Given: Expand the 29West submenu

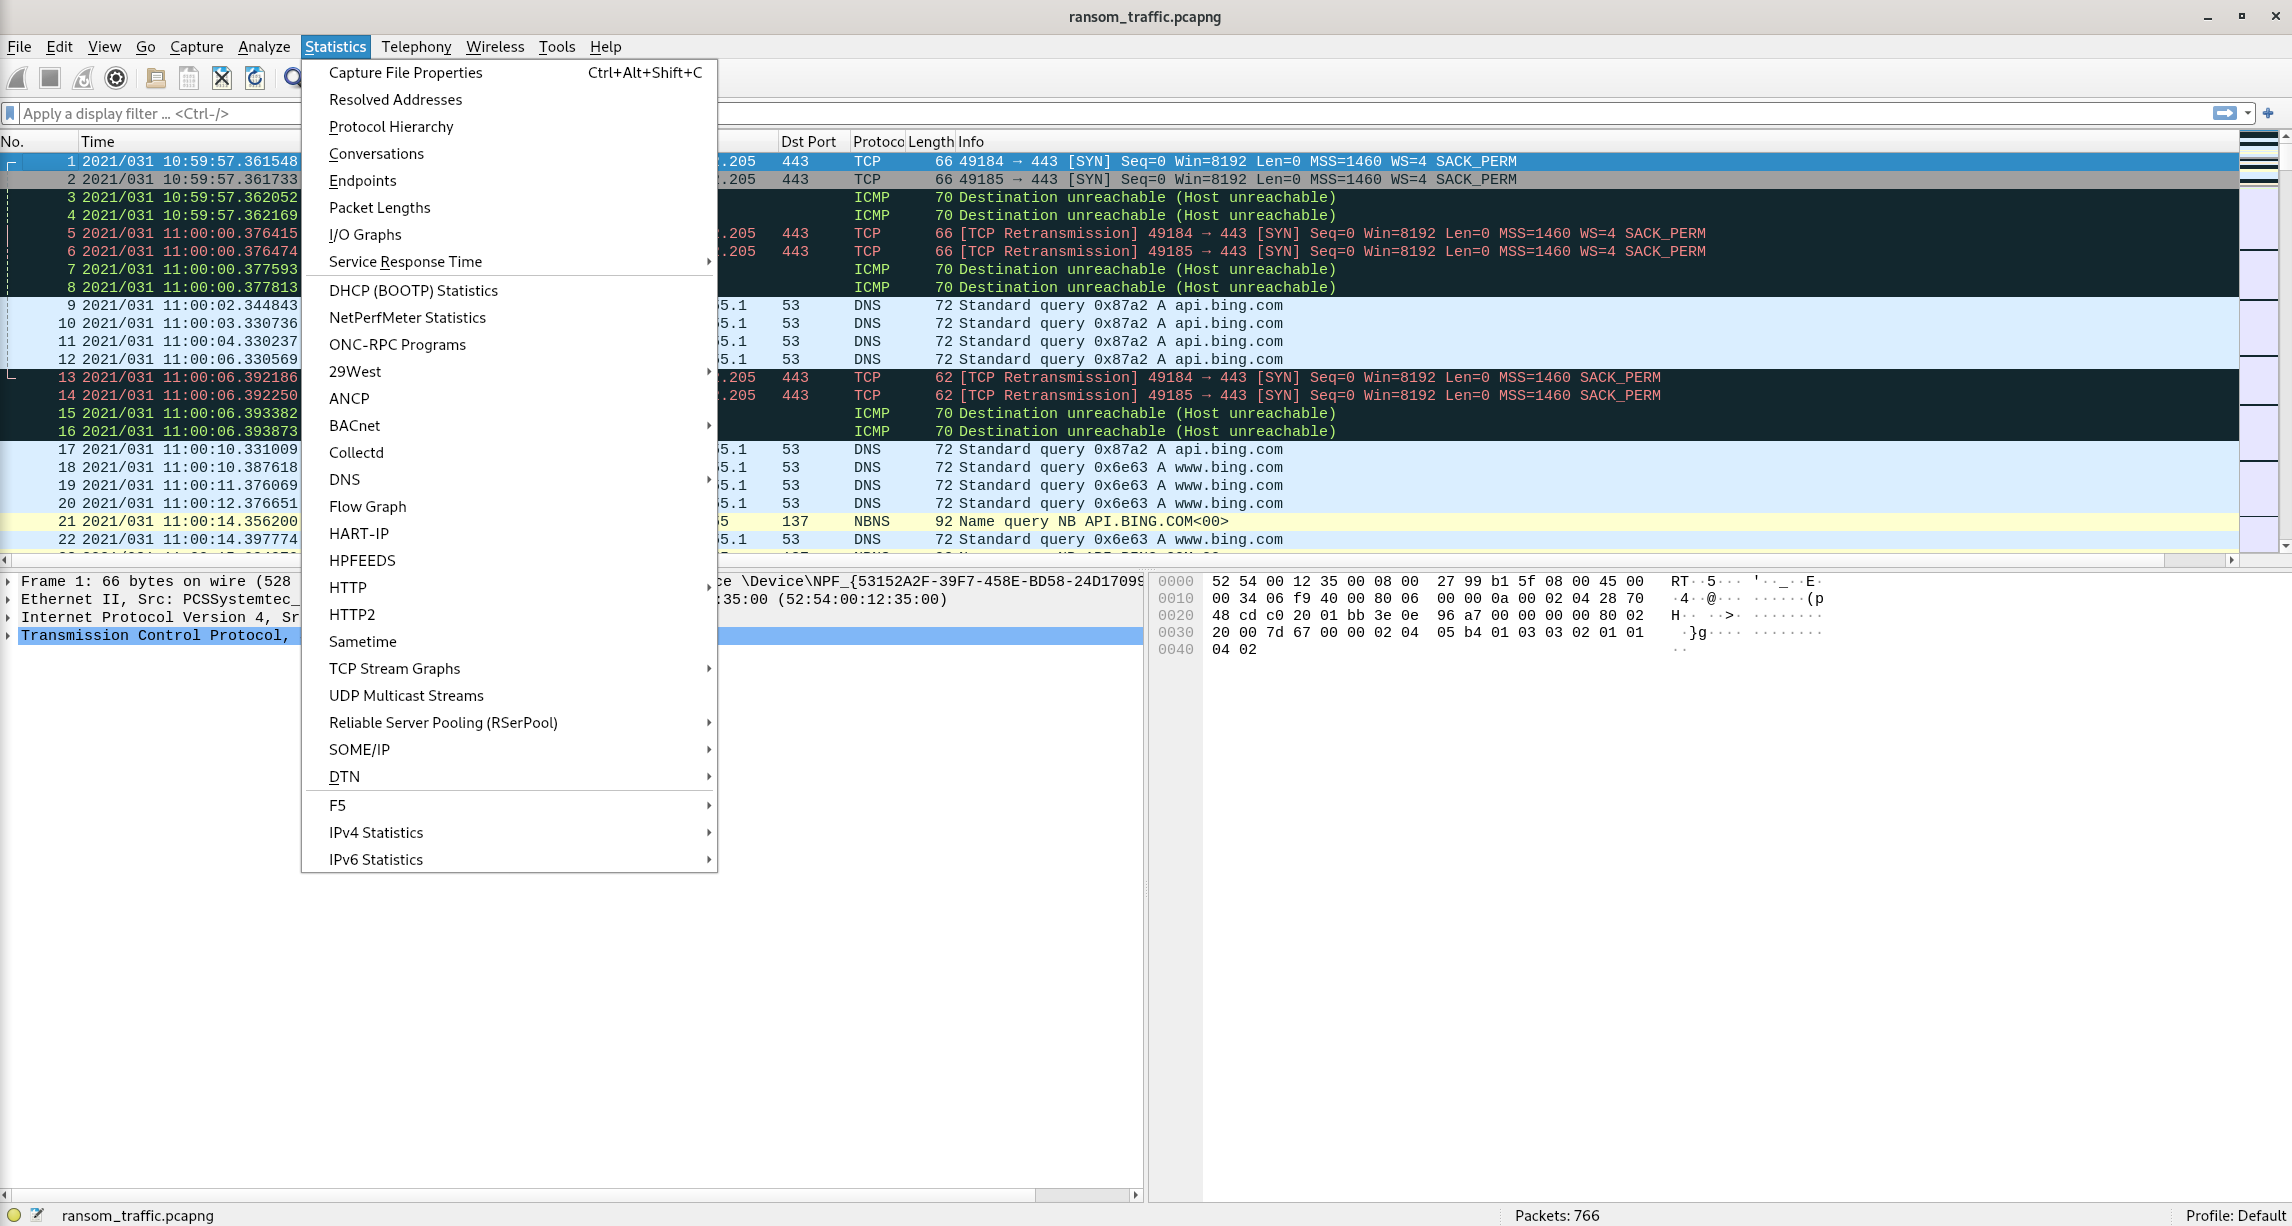Looking at the screenshot, I should (509, 371).
